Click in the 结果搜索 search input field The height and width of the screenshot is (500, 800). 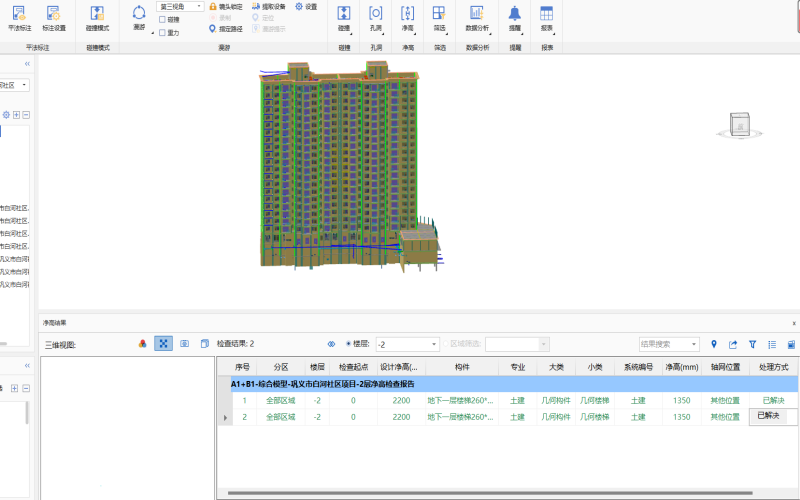(664, 344)
